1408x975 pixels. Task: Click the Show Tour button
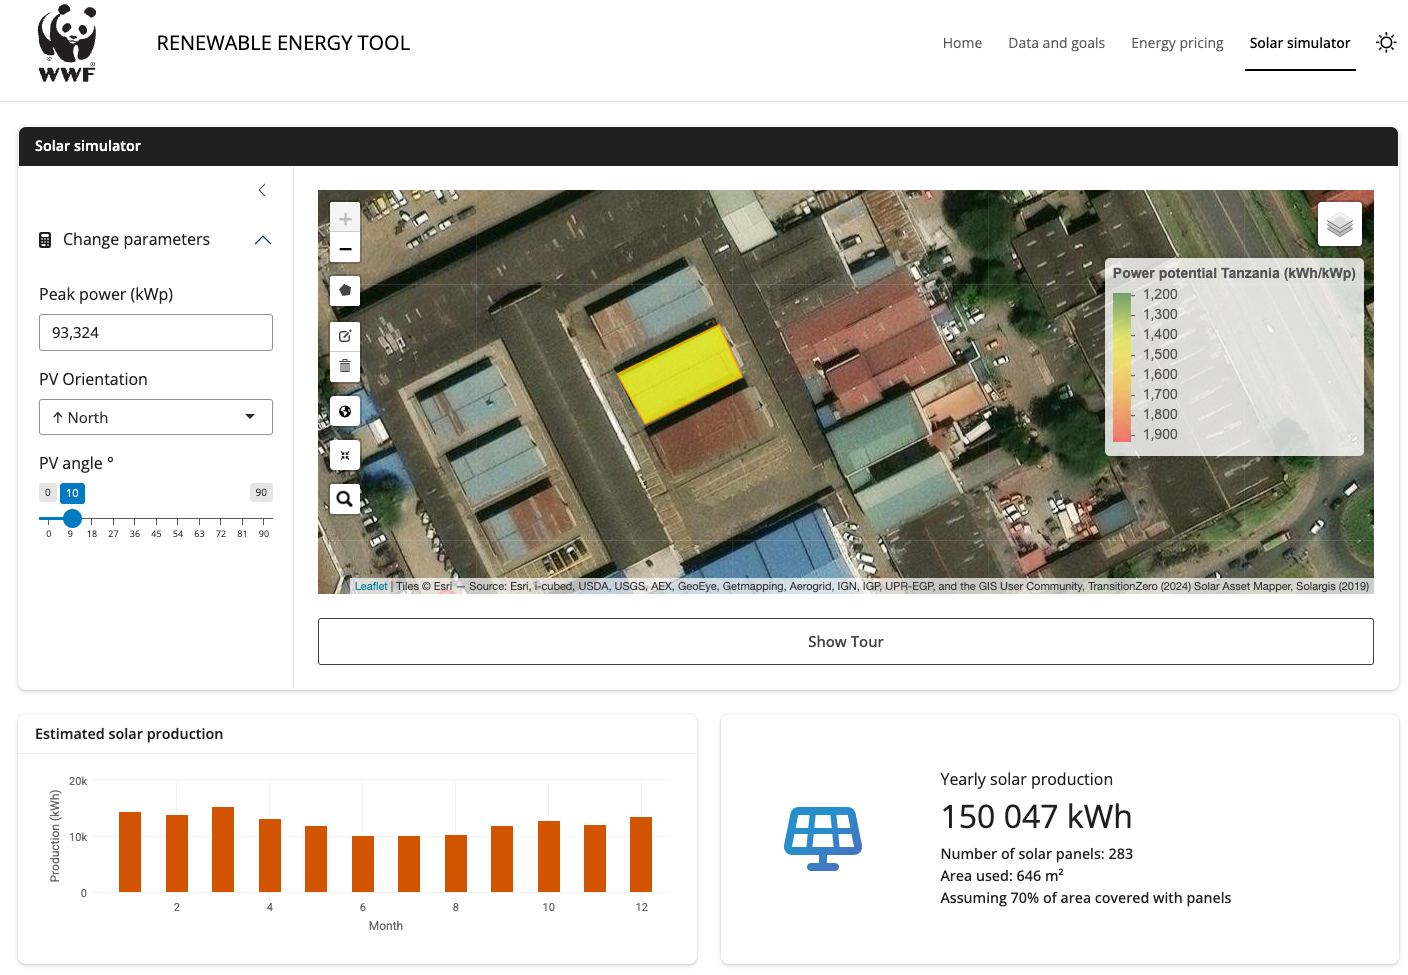(x=845, y=641)
